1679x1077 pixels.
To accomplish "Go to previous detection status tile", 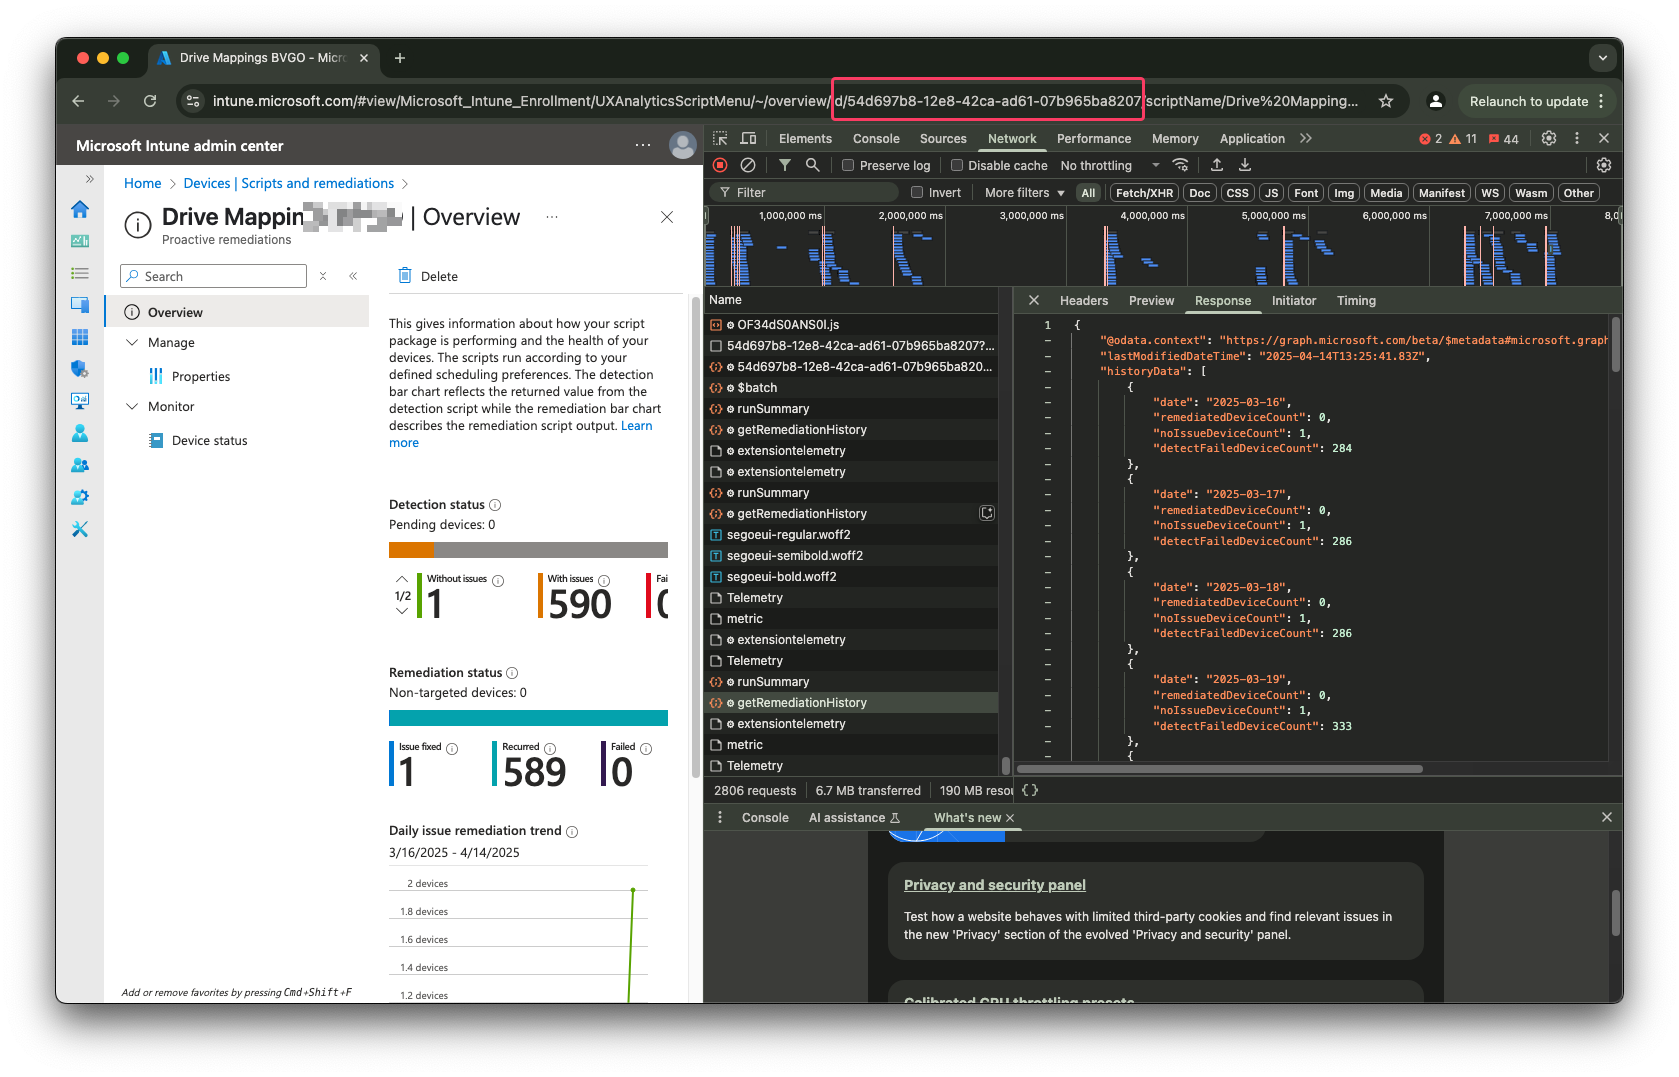I will tap(402, 579).
